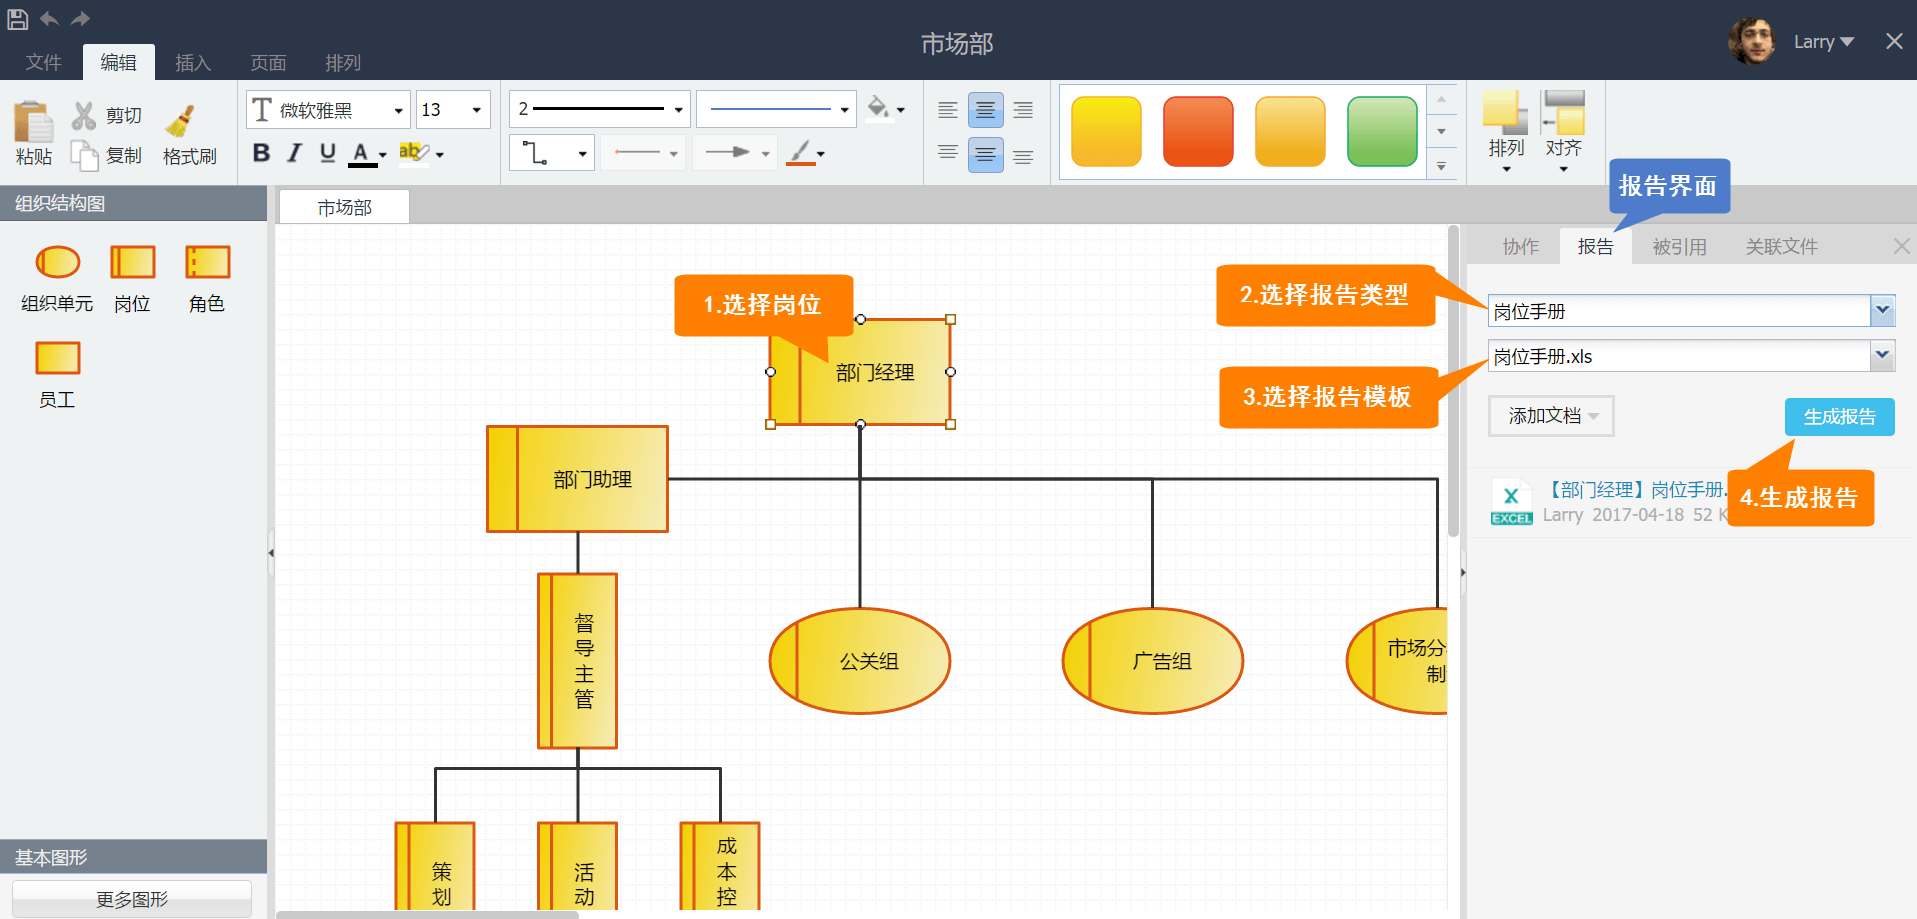Apply the green style swatch

(1382, 131)
